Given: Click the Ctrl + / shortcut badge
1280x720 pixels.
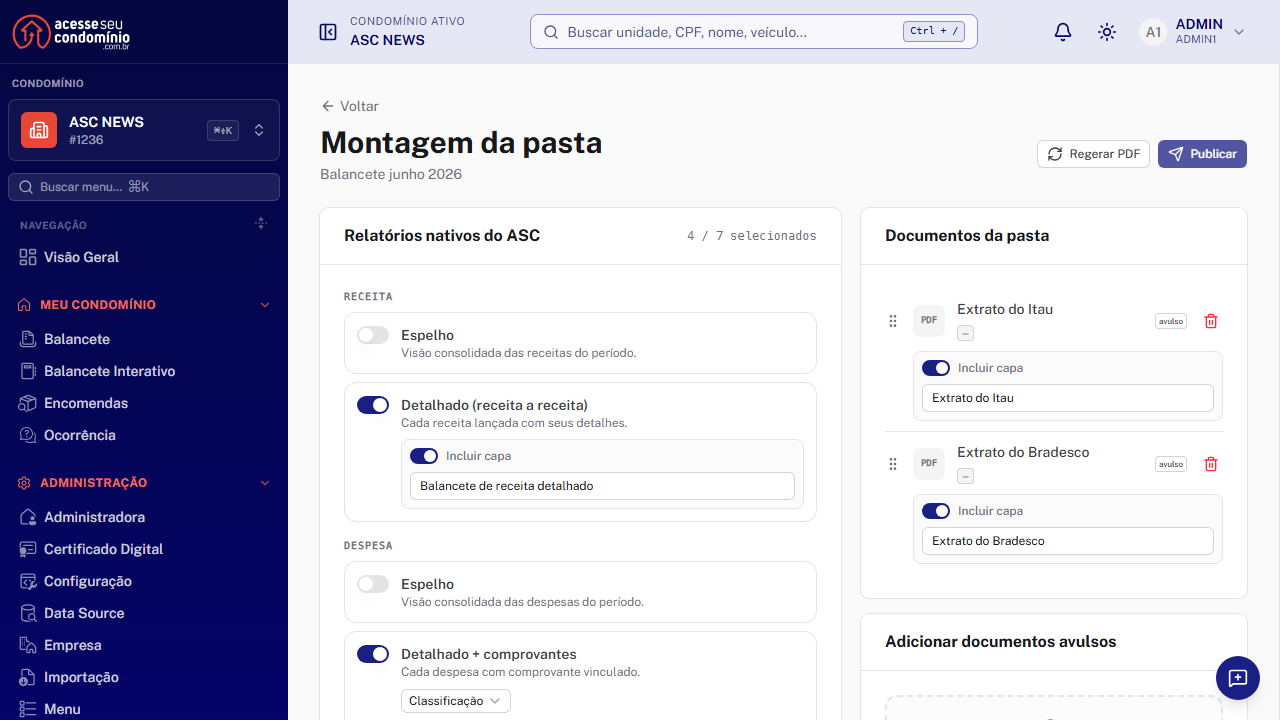Looking at the screenshot, I should point(935,31).
